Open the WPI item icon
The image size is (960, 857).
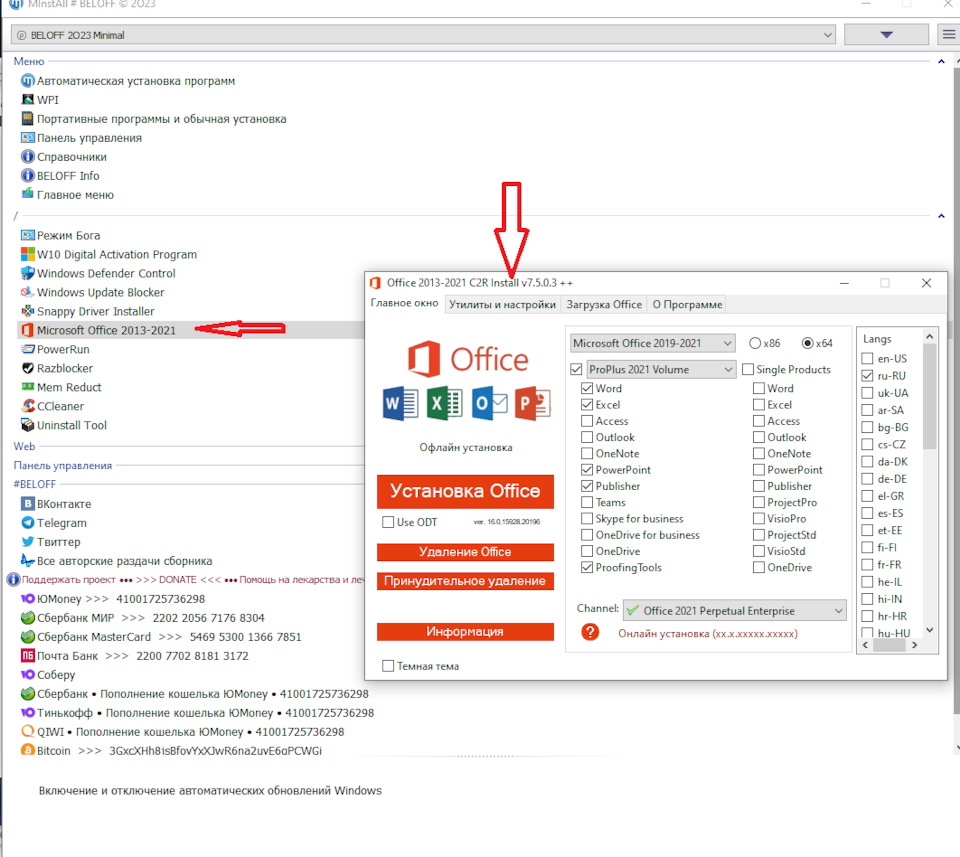(x=28, y=99)
